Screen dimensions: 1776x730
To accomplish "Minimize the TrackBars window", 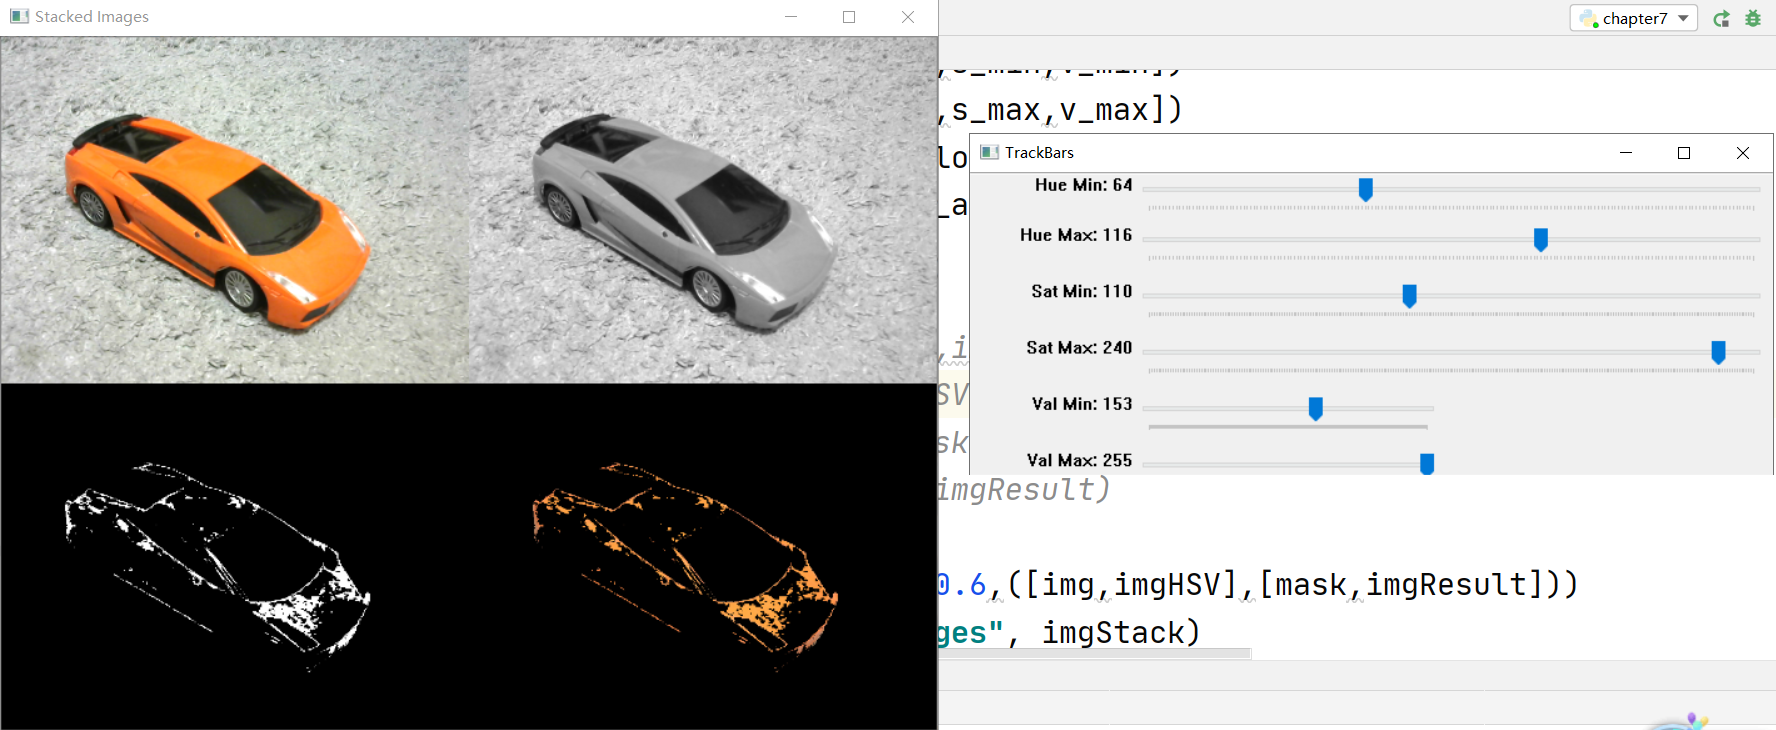I will pos(1626,152).
